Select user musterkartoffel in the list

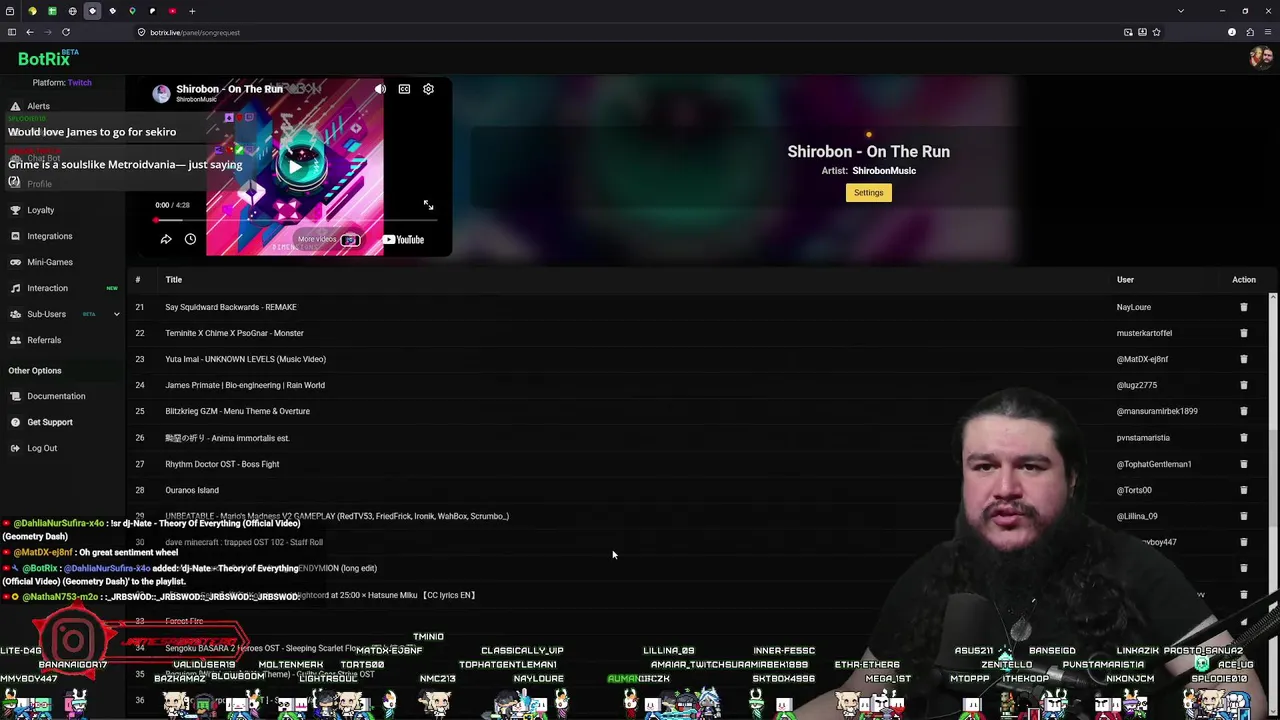click(1144, 333)
